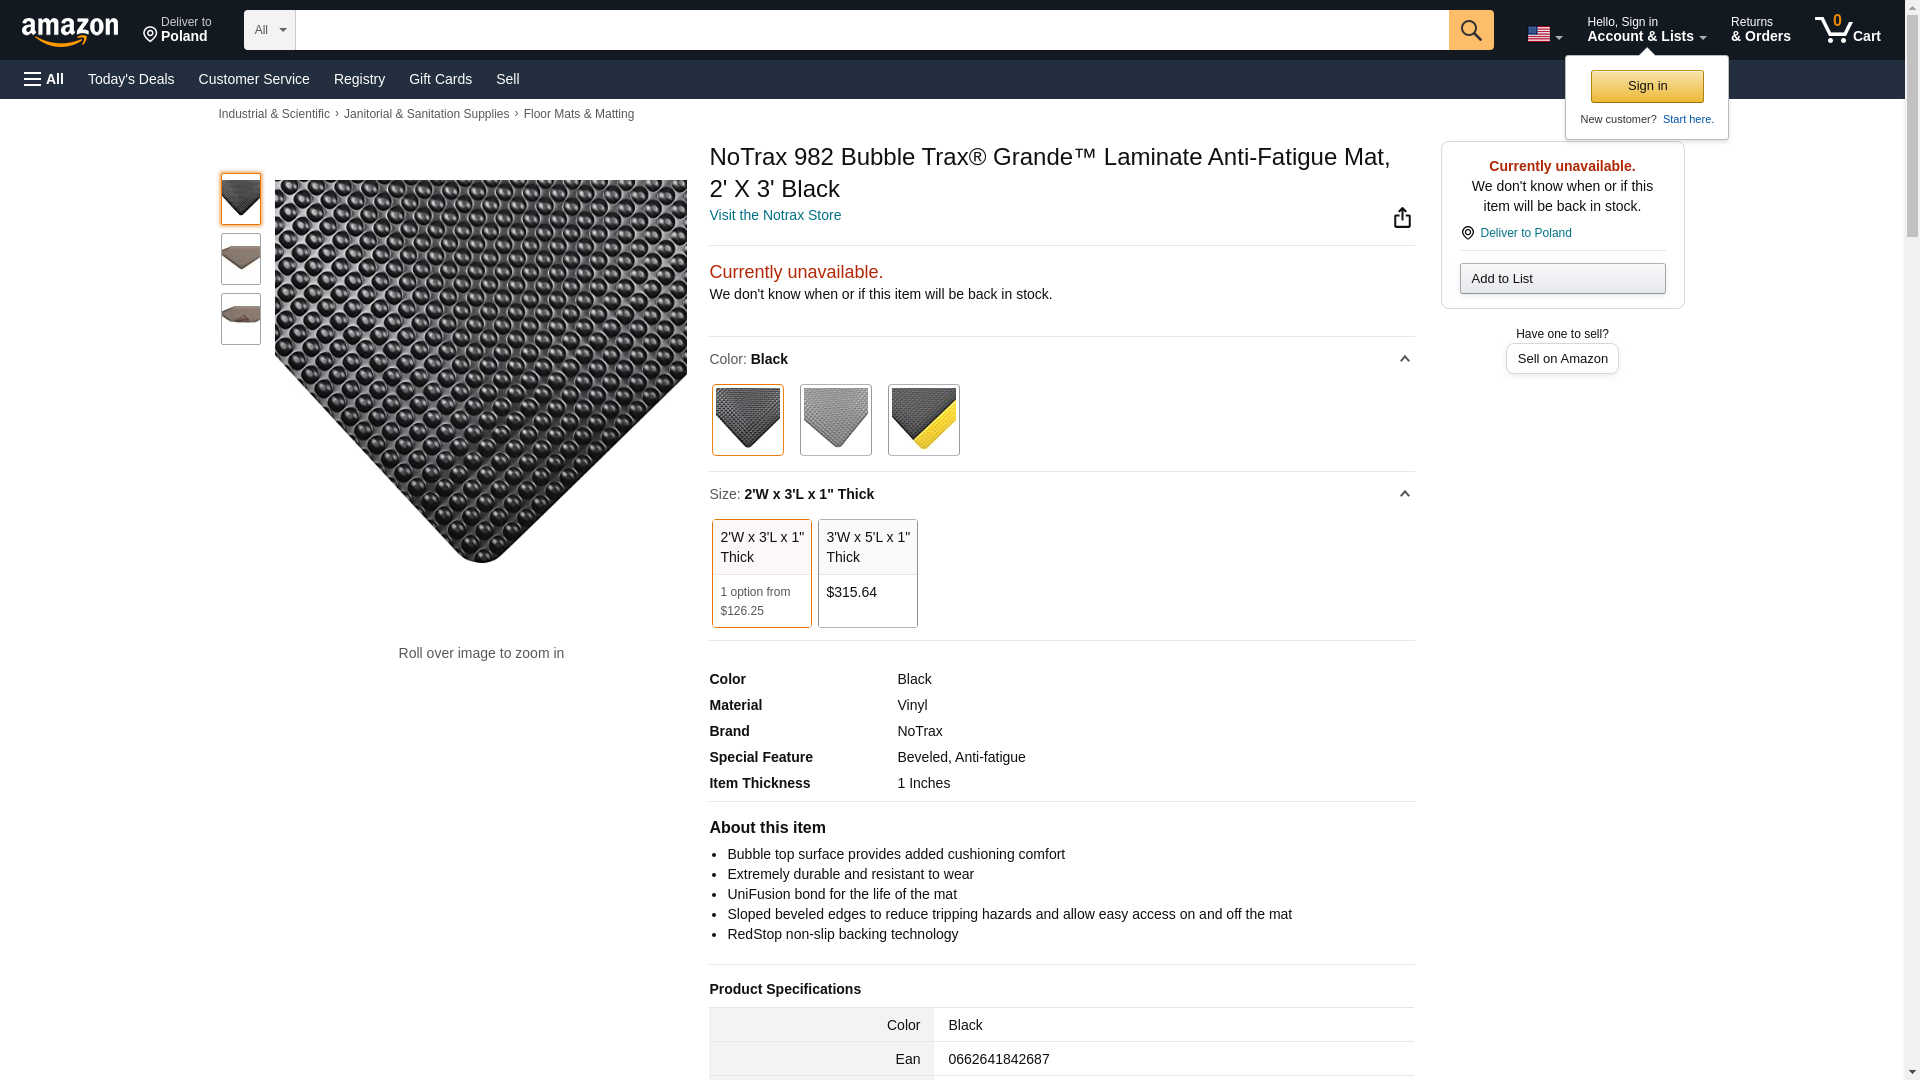
Task: Select the 2'W x 3'L x 1" Thick size
Action: (x=761, y=572)
